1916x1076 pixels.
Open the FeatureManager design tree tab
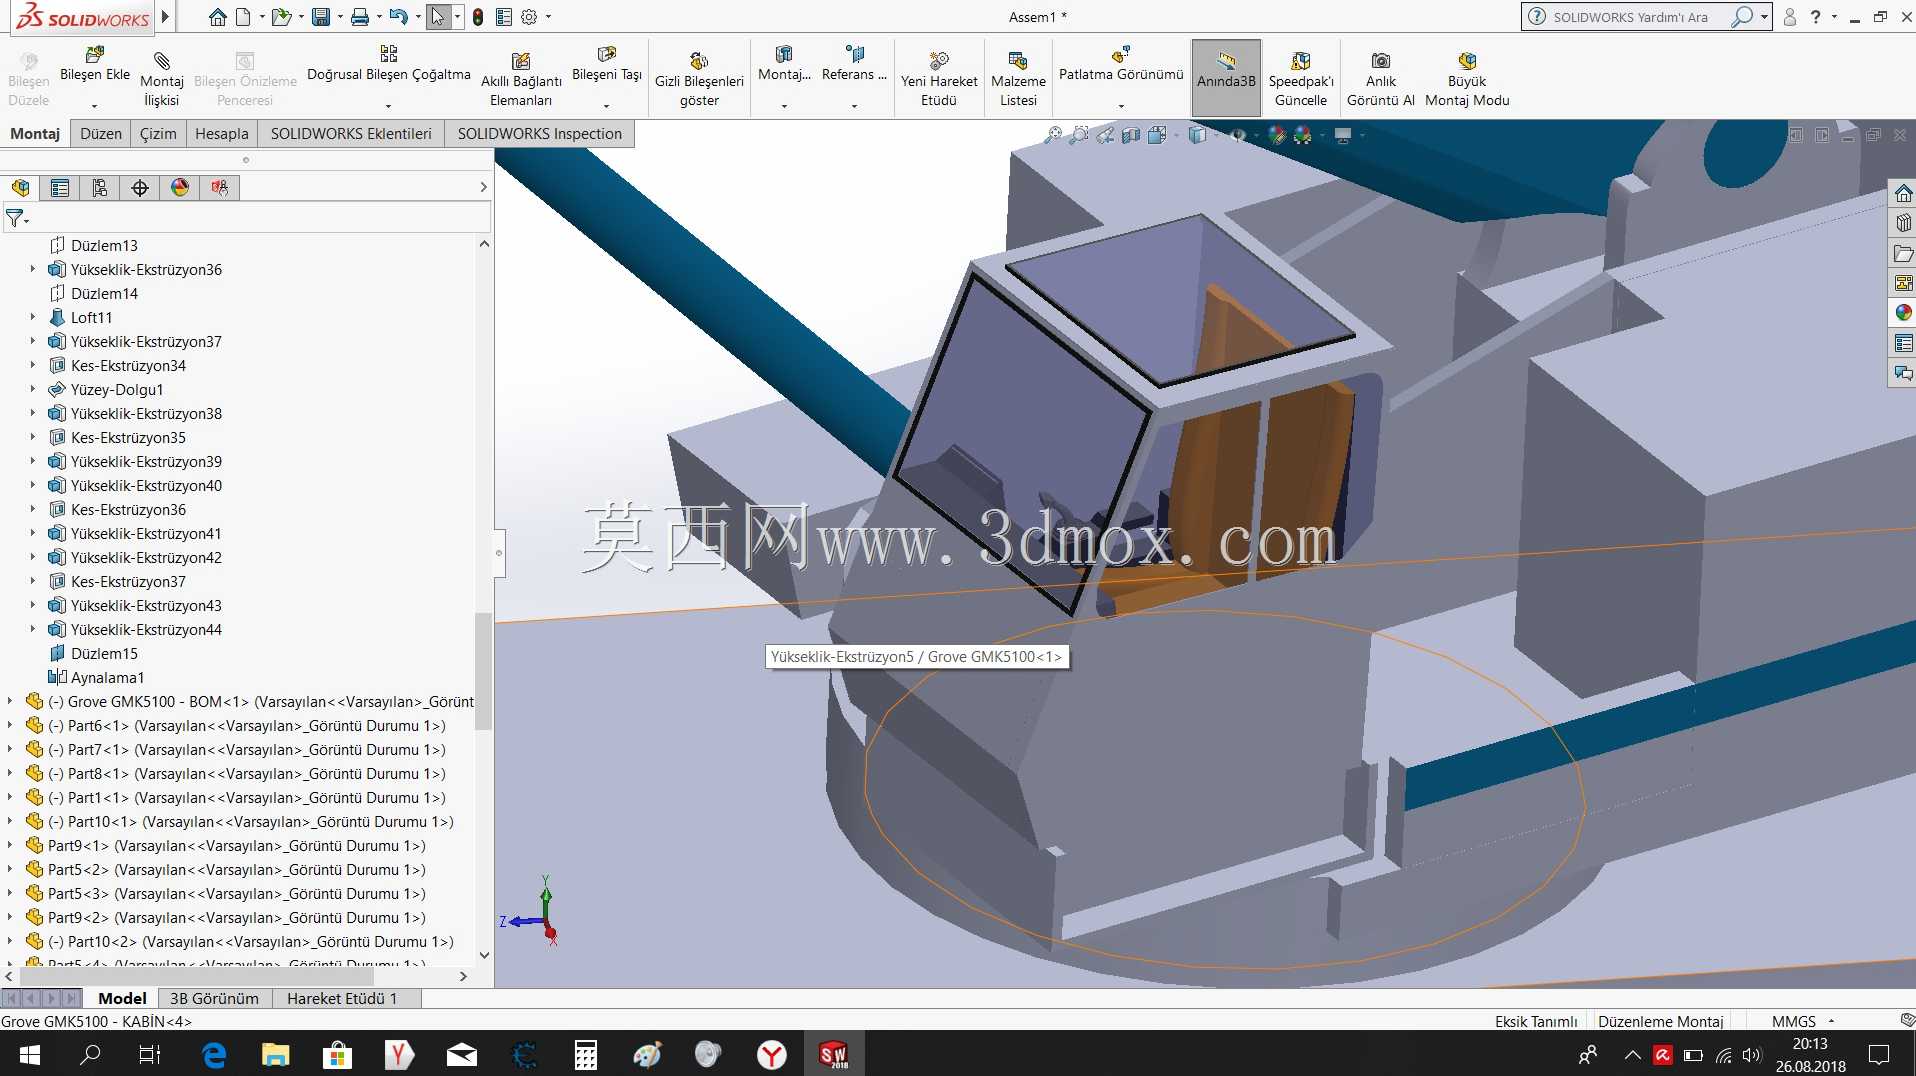[20, 187]
